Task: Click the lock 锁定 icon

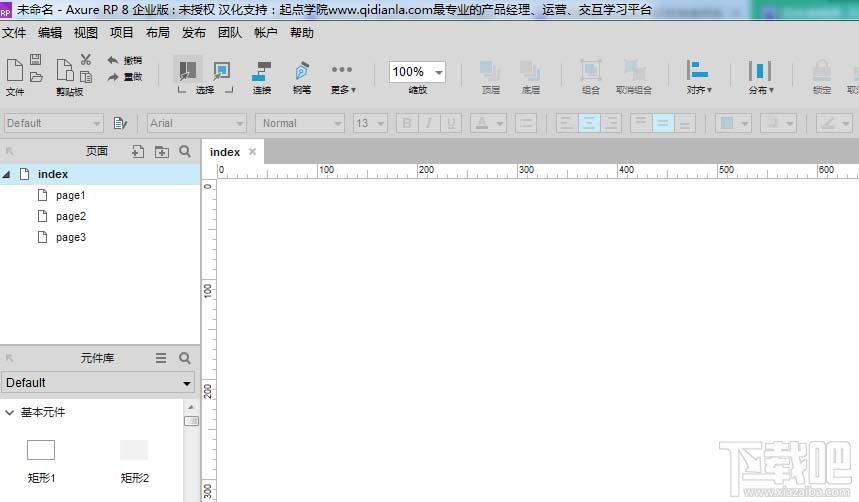Action: pos(822,71)
